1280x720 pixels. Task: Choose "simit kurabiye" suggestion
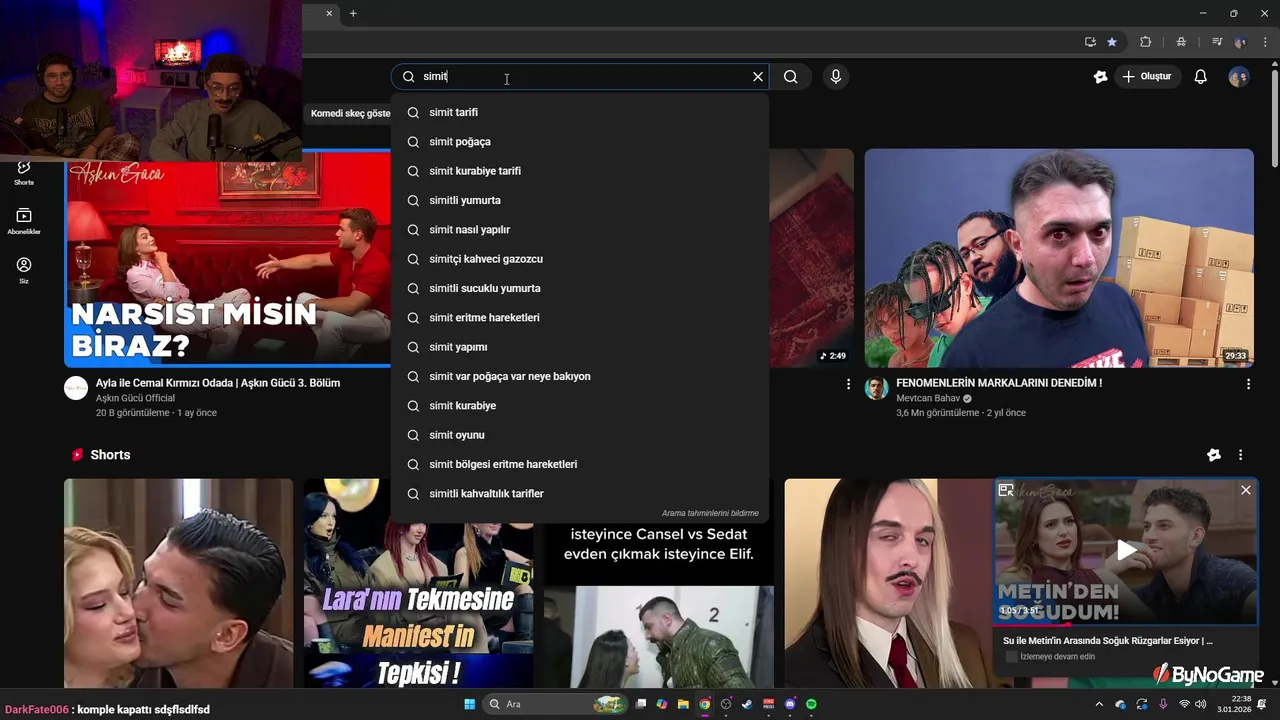coord(580,406)
